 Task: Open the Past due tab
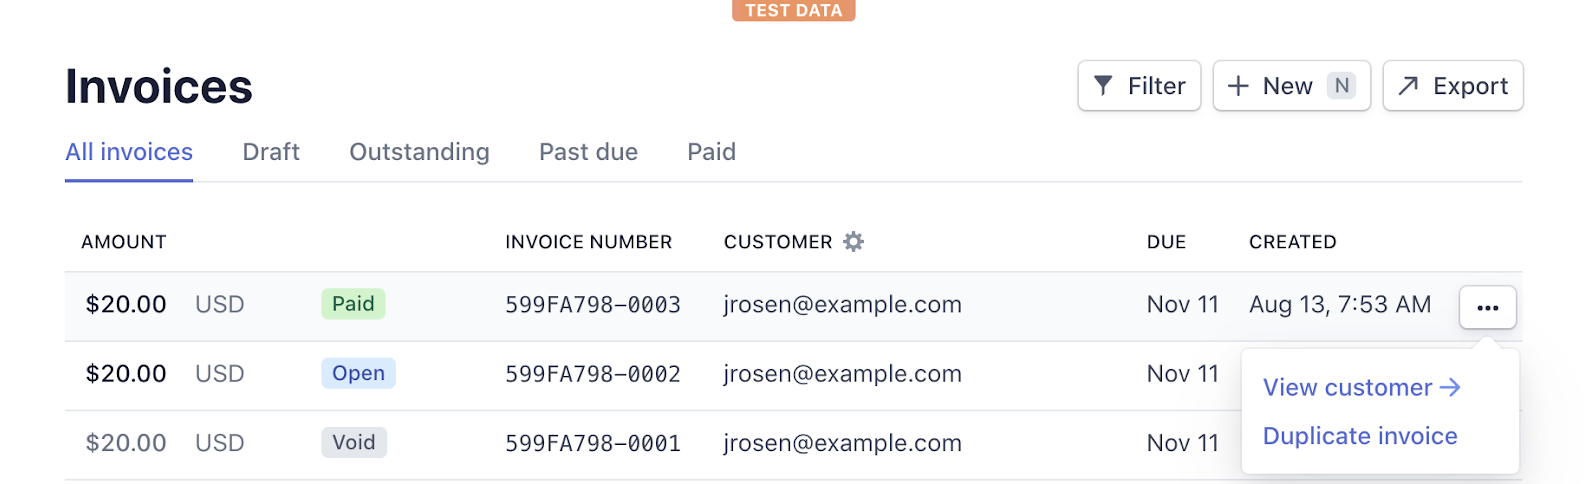click(x=588, y=152)
